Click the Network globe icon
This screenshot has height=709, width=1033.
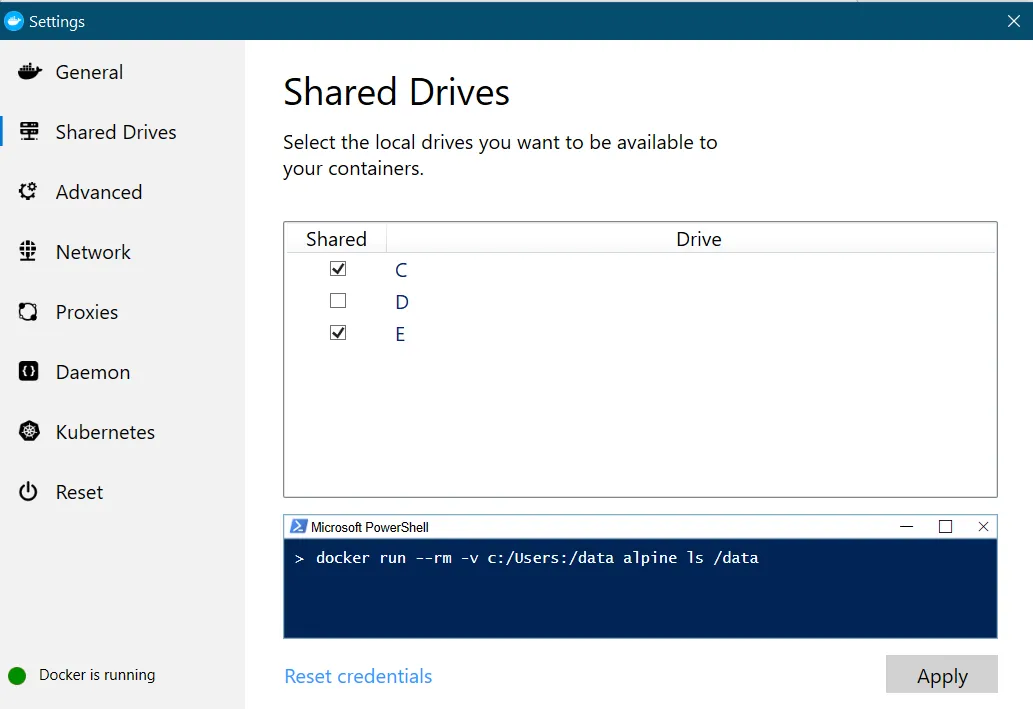[x=29, y=252]
